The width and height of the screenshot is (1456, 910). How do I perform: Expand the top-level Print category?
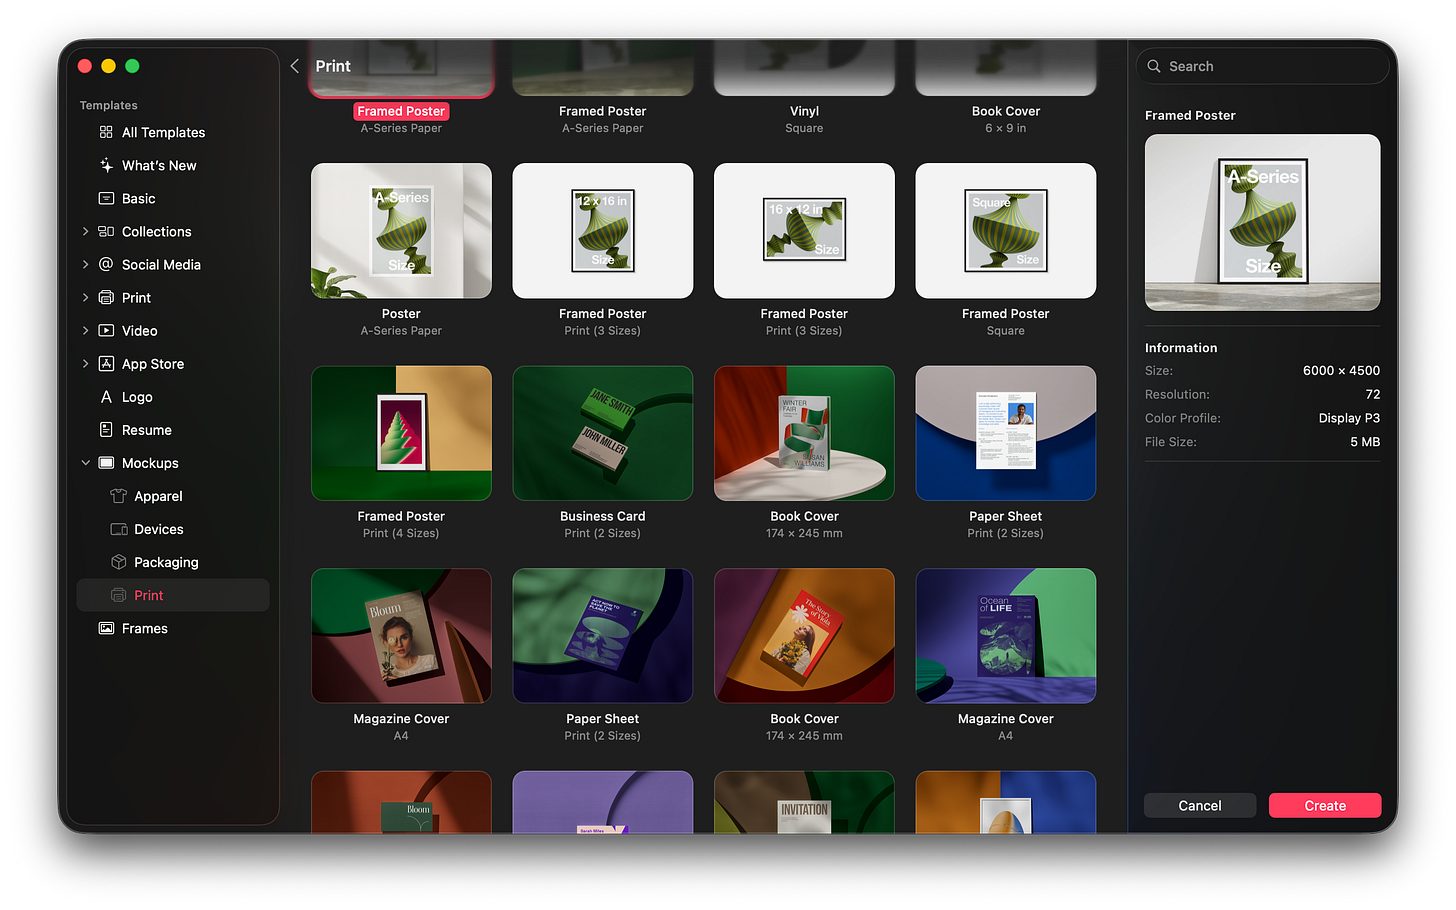[x=85, y=297]
